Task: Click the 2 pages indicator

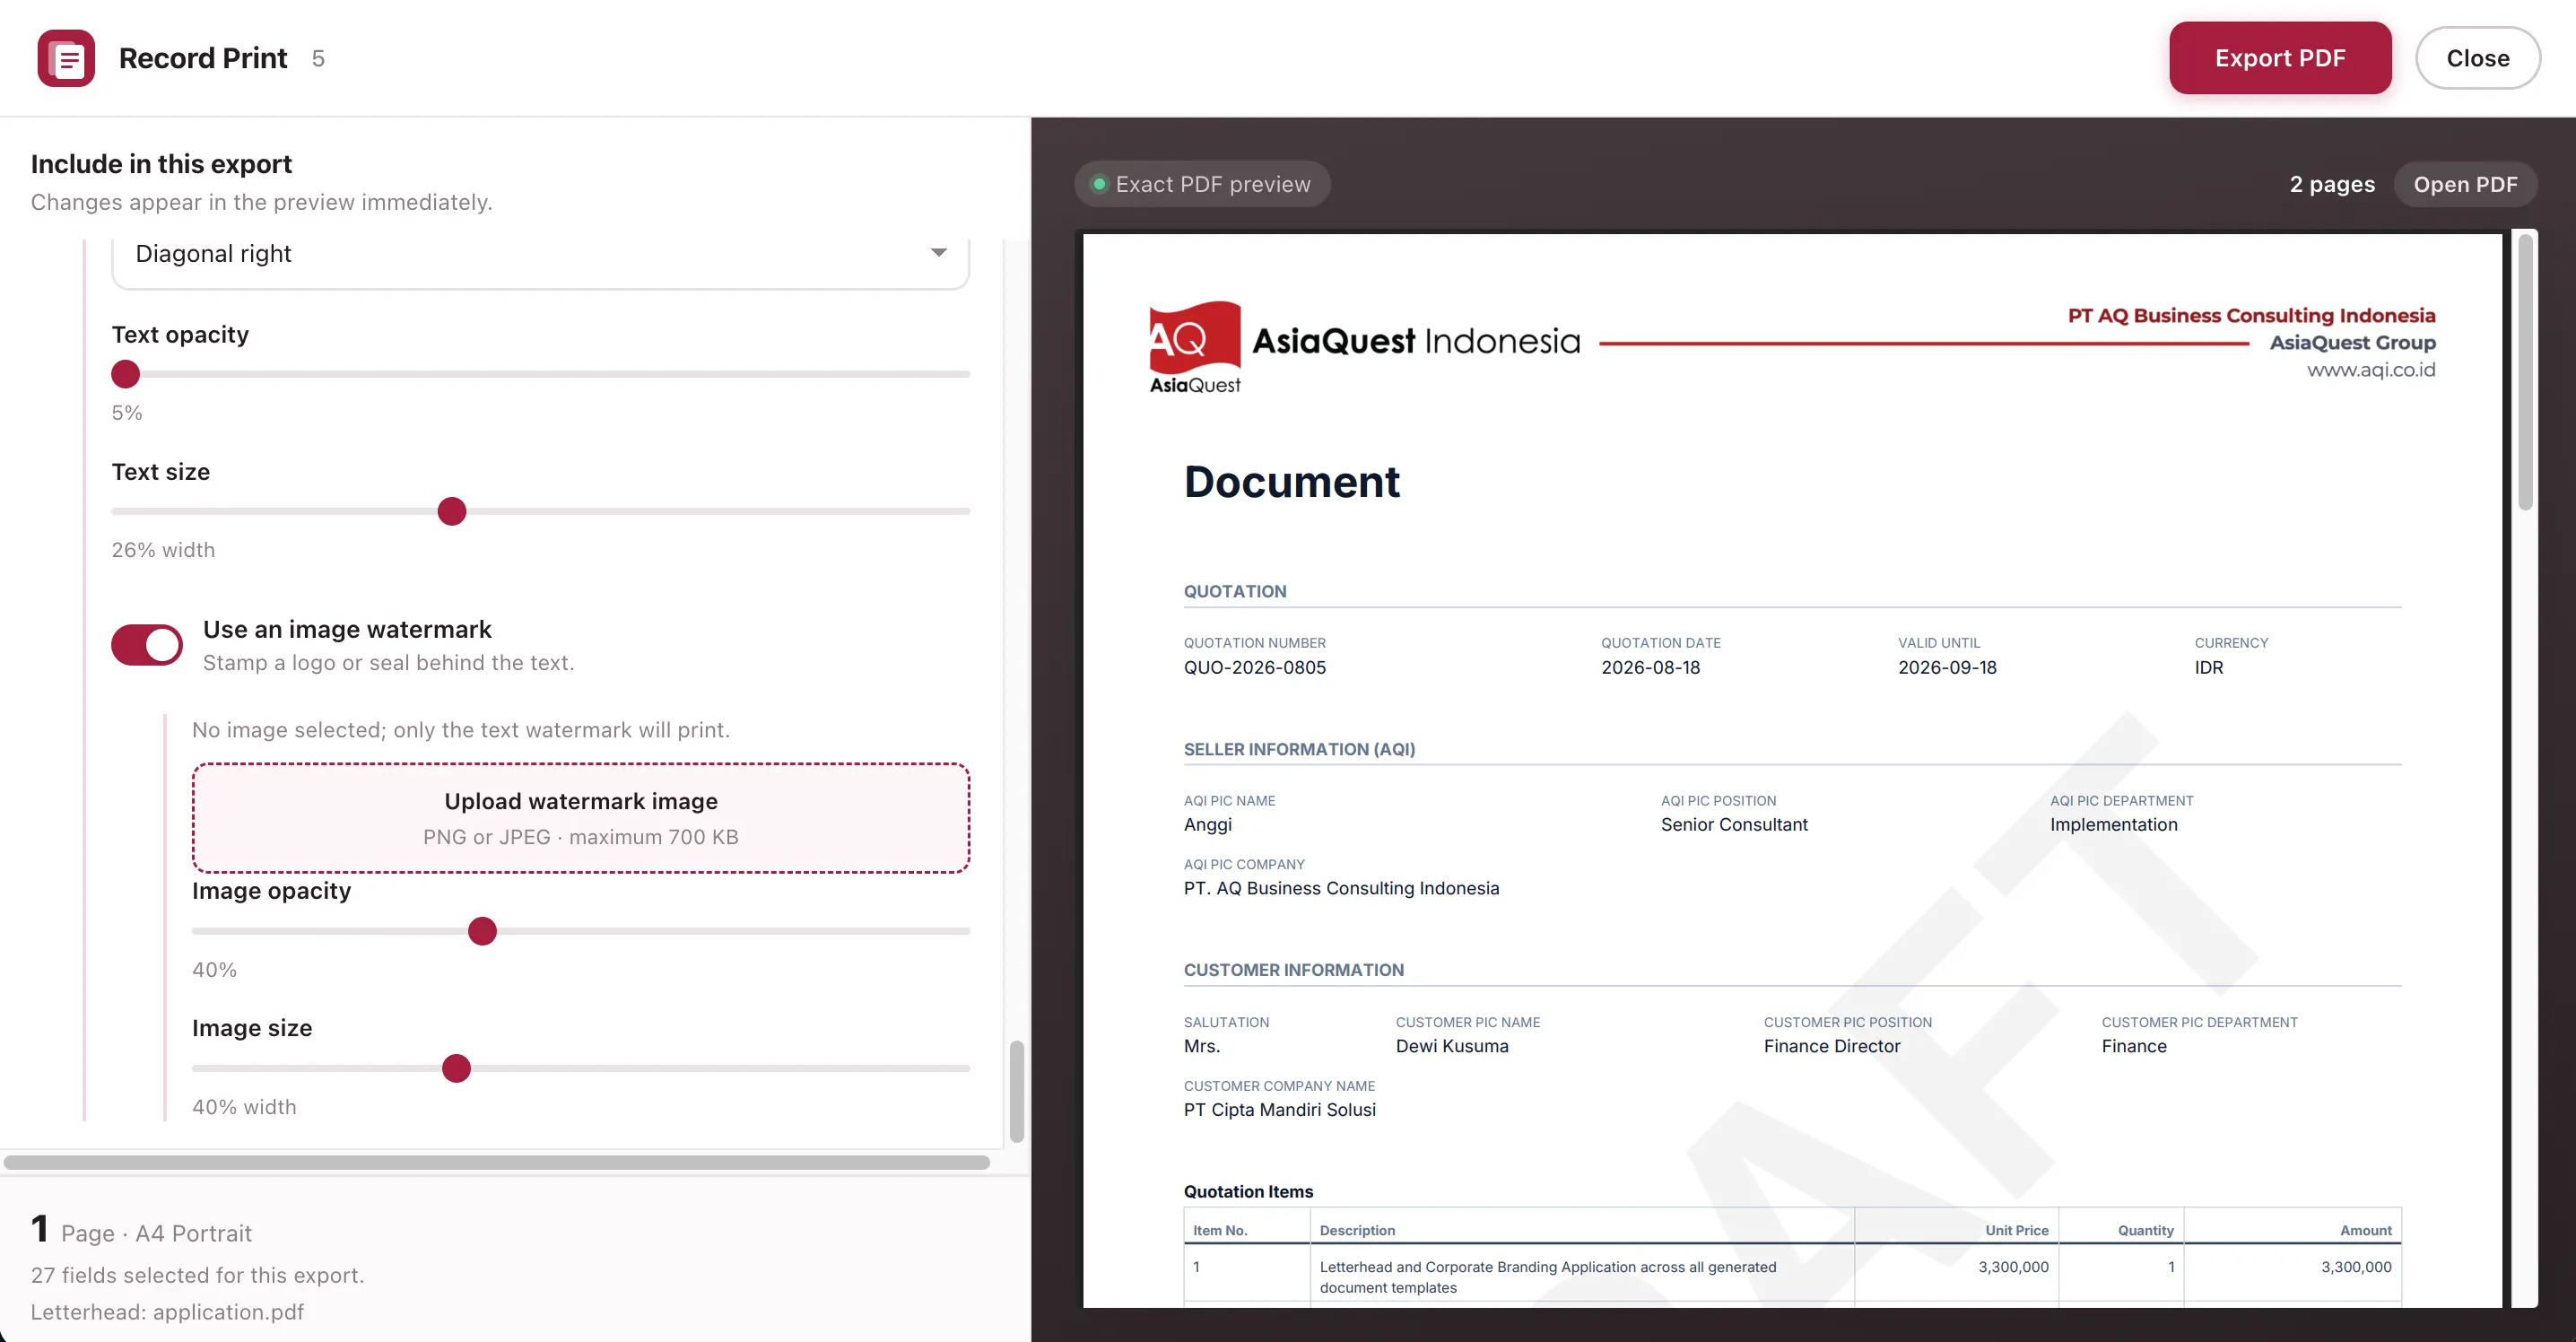Action: (2332, 184)
